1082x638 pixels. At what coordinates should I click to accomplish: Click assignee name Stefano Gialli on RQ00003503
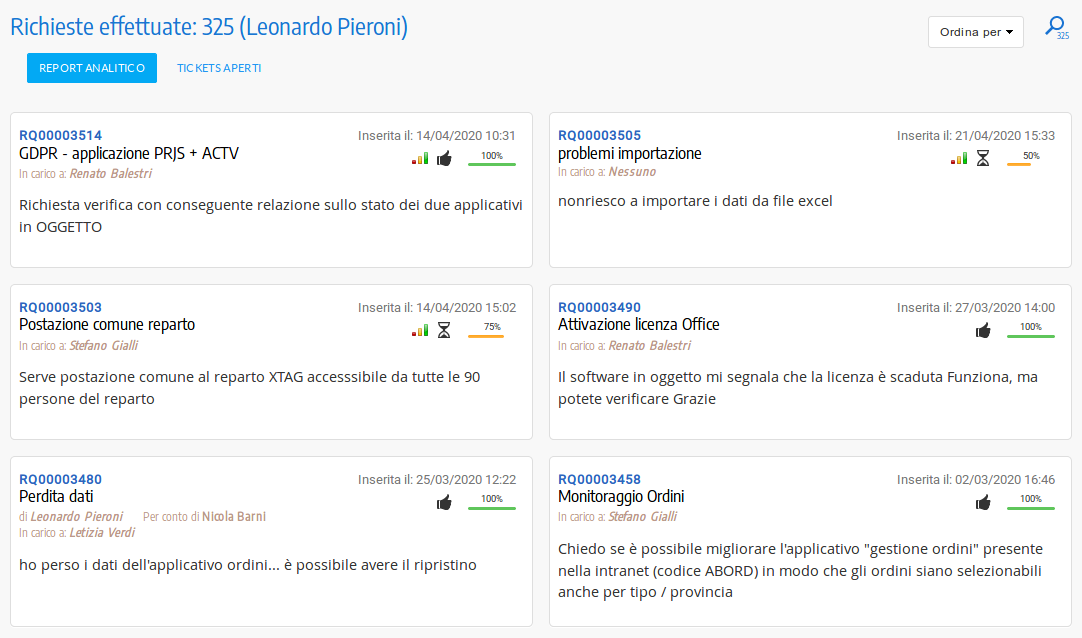(103, 346)
